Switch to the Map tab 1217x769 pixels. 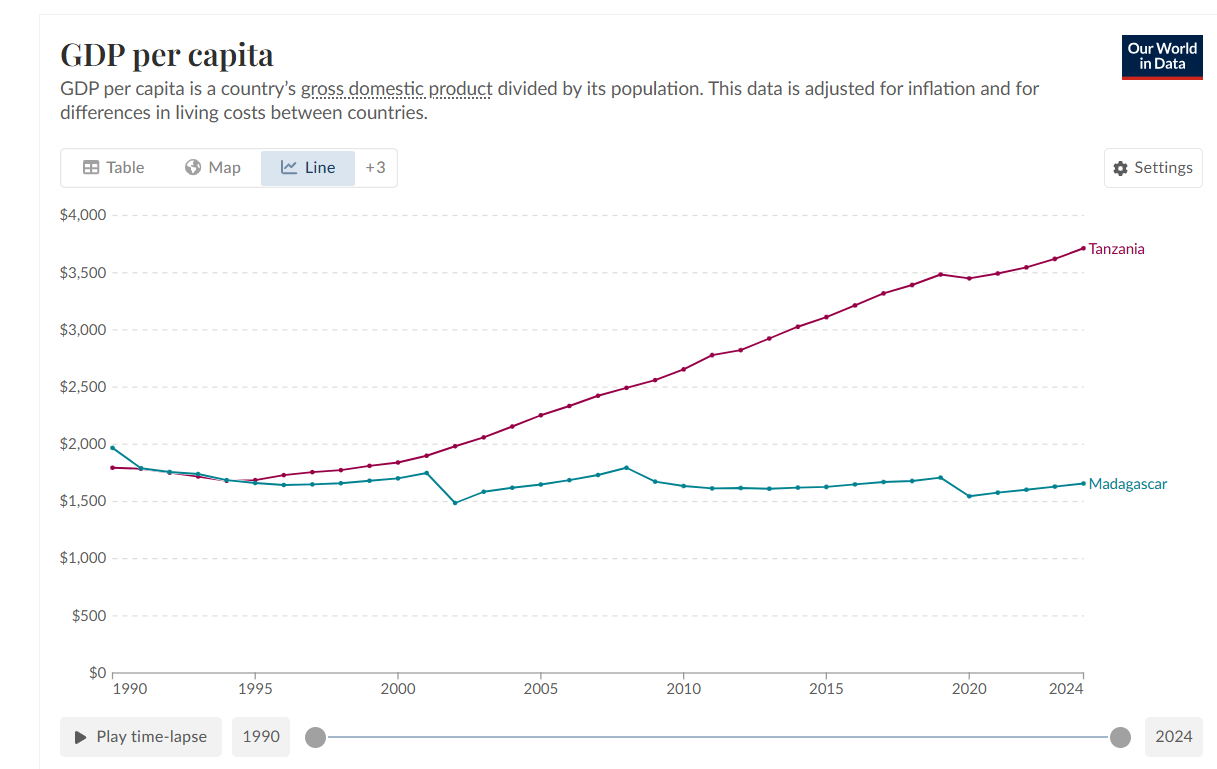(212, 168)
